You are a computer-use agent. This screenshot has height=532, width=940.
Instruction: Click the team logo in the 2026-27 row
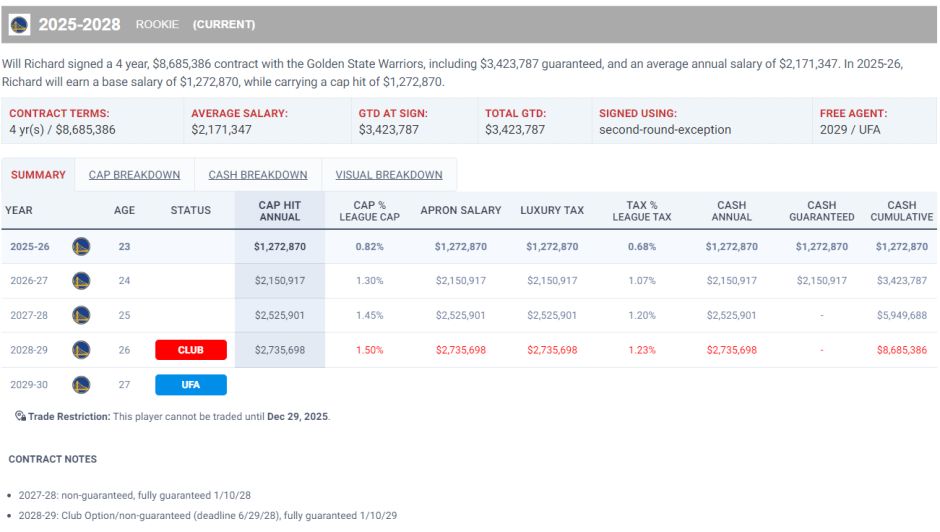point(81,281)
